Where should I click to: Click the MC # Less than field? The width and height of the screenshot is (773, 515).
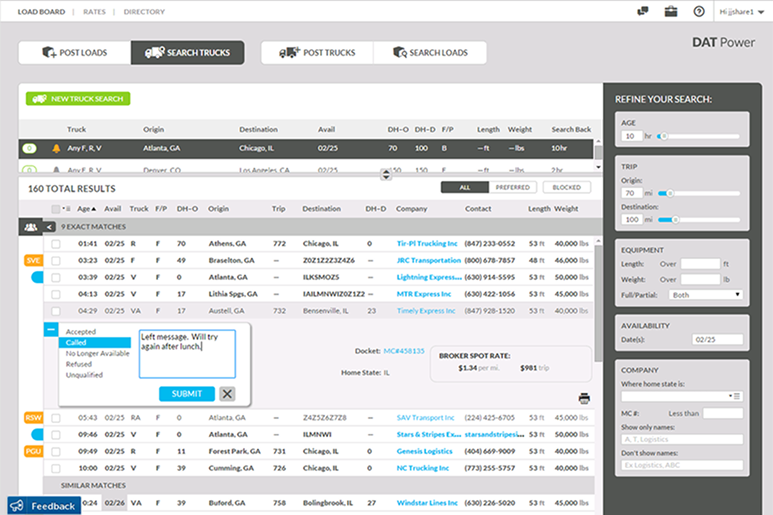pyautogui.click(x=723, y=413)
